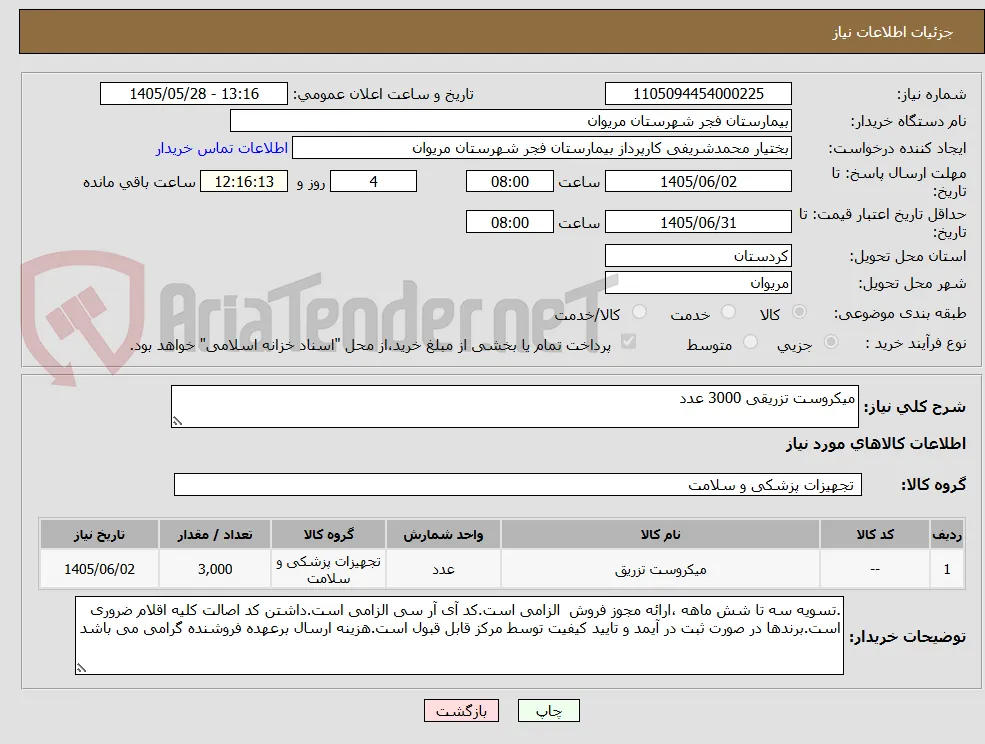The height and width of the screenshot is (744, 985).
Task: Select the کالا radio button
Action: [800, 312]
